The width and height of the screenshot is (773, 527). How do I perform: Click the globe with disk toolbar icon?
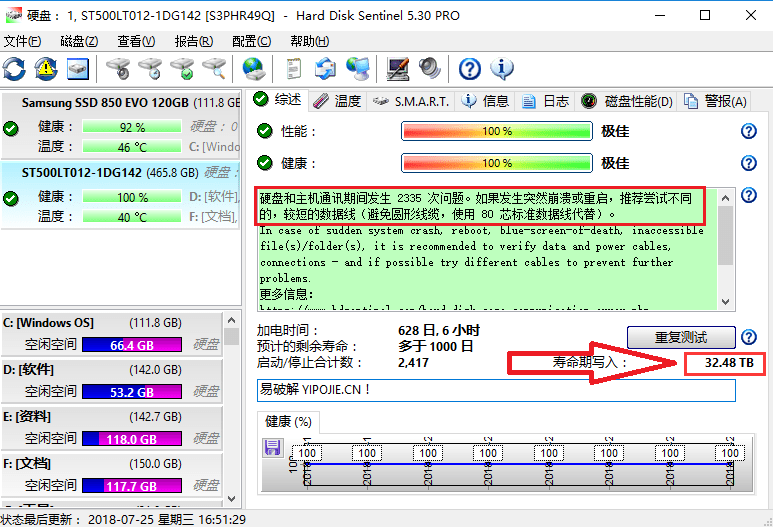pos(253,68)
